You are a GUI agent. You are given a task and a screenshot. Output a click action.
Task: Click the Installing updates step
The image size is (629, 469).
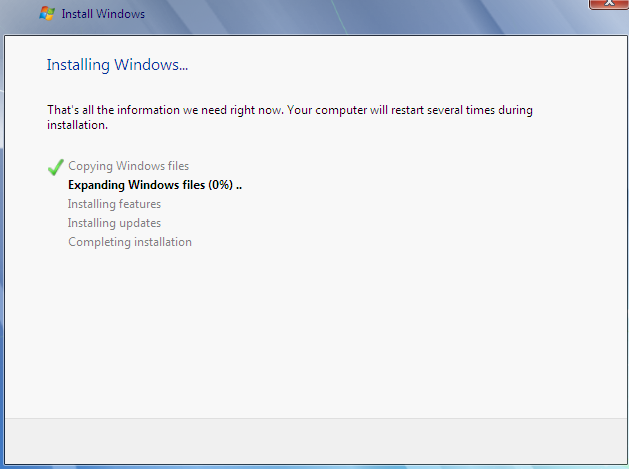tap(114, 223)
